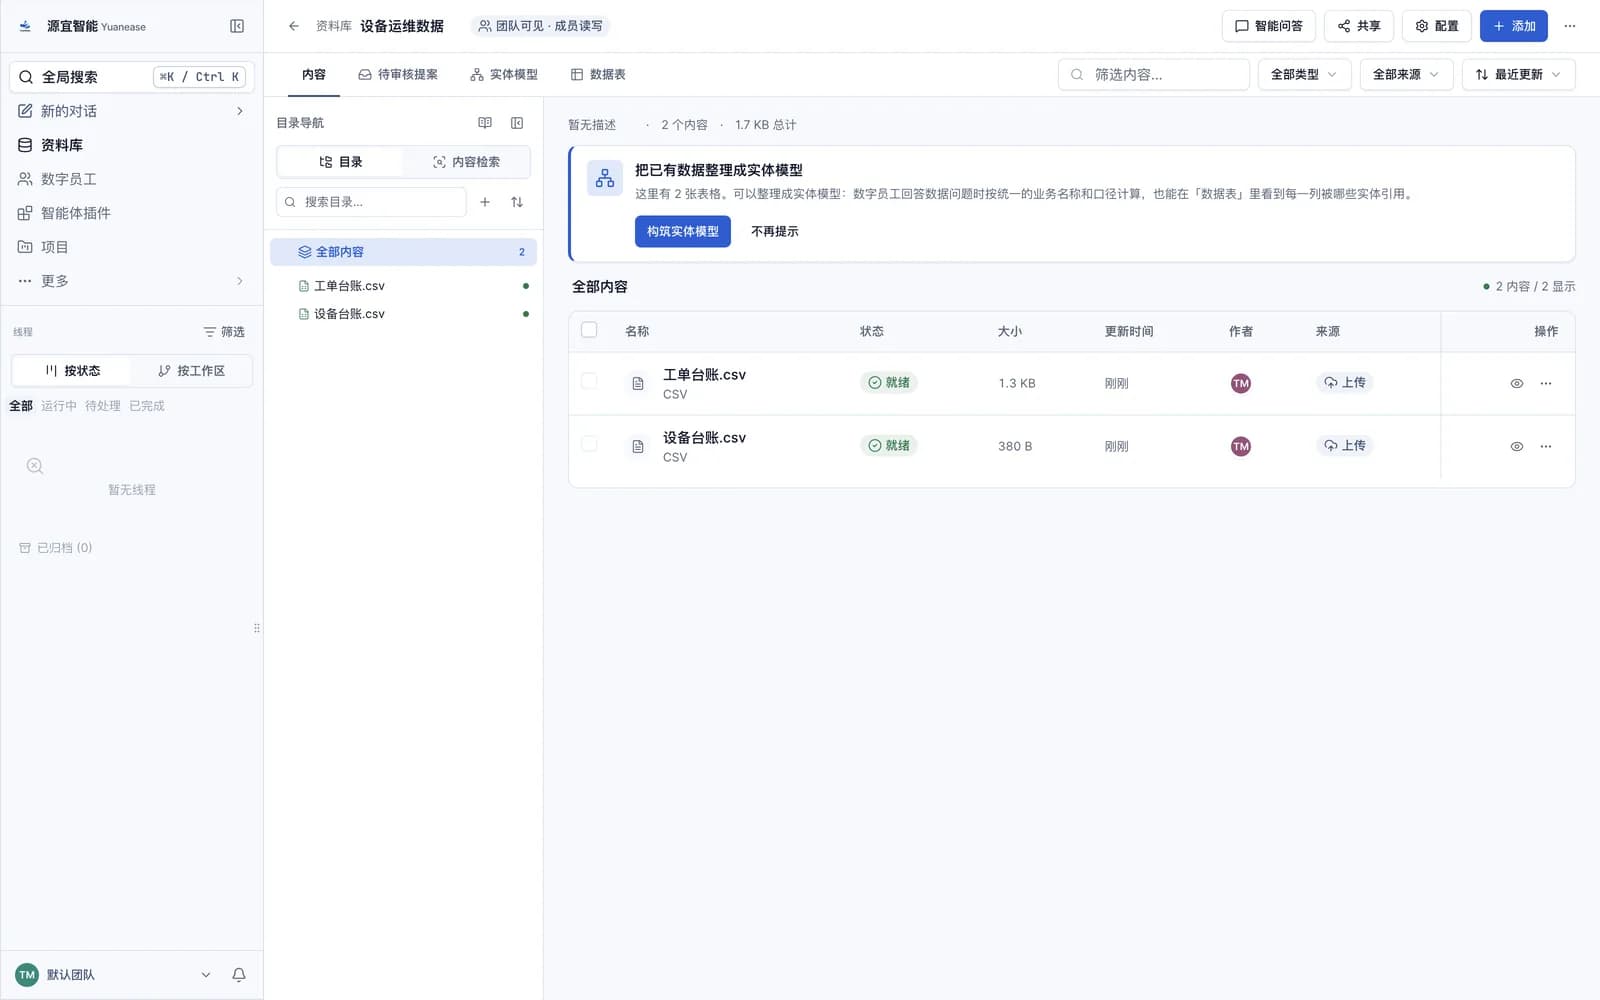Click author avatar in 工单台账.csv row

click(x=1241, y=383)
